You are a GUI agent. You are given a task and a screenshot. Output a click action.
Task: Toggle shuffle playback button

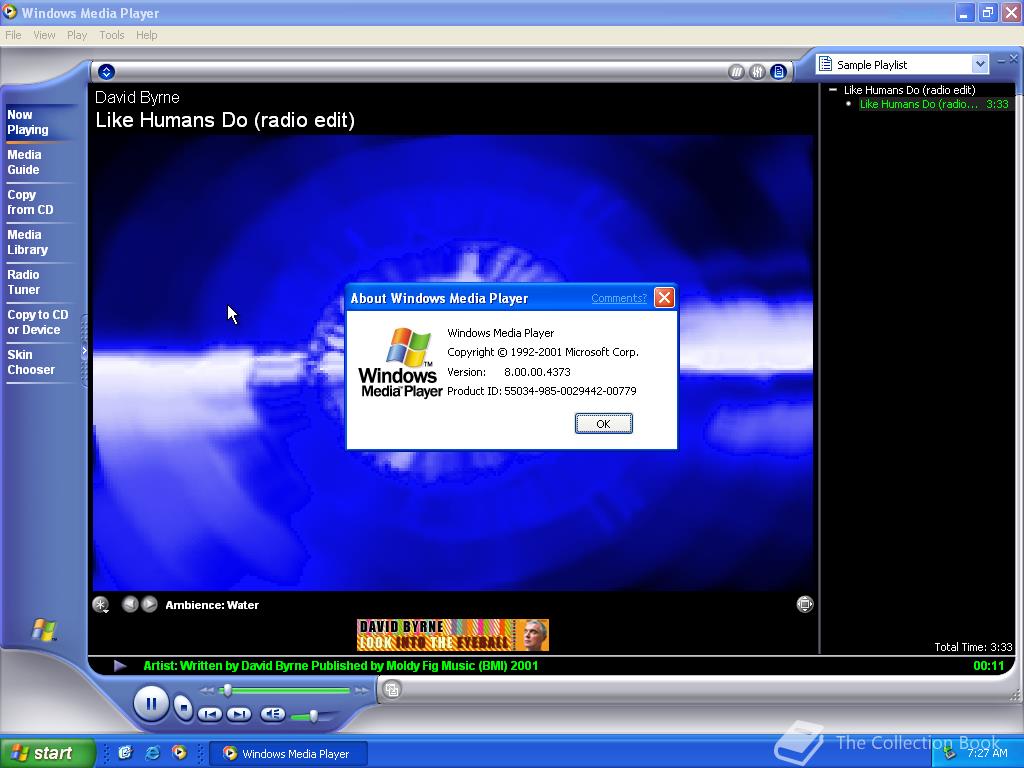(x=736, y=72)
